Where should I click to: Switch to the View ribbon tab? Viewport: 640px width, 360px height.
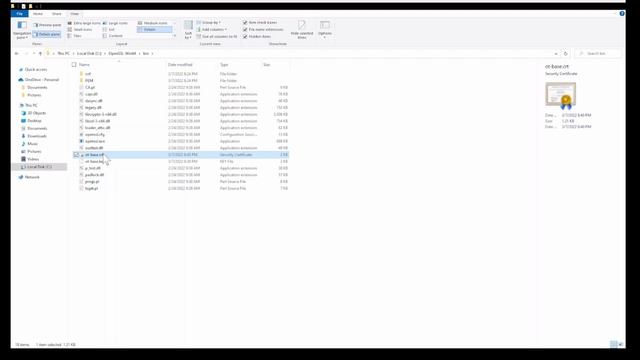(x=74, y=14)
